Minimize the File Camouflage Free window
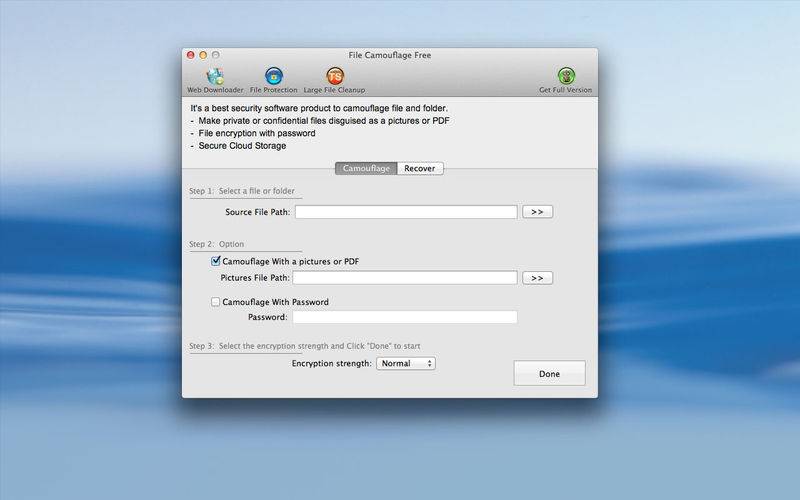The image size is (800, 500). click(203, 55)
